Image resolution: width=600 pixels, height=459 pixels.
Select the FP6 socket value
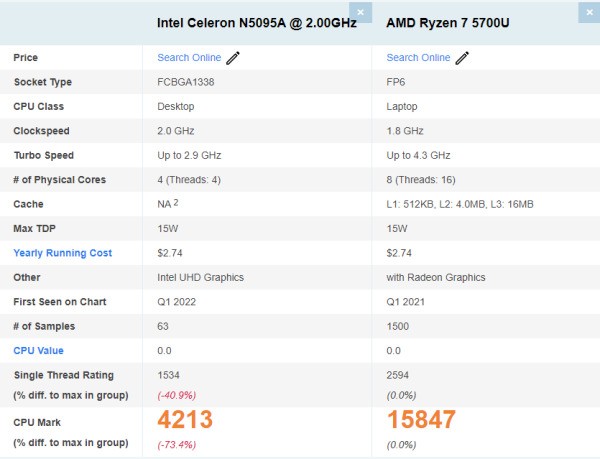pyautogui.click(x=396, y=82)
